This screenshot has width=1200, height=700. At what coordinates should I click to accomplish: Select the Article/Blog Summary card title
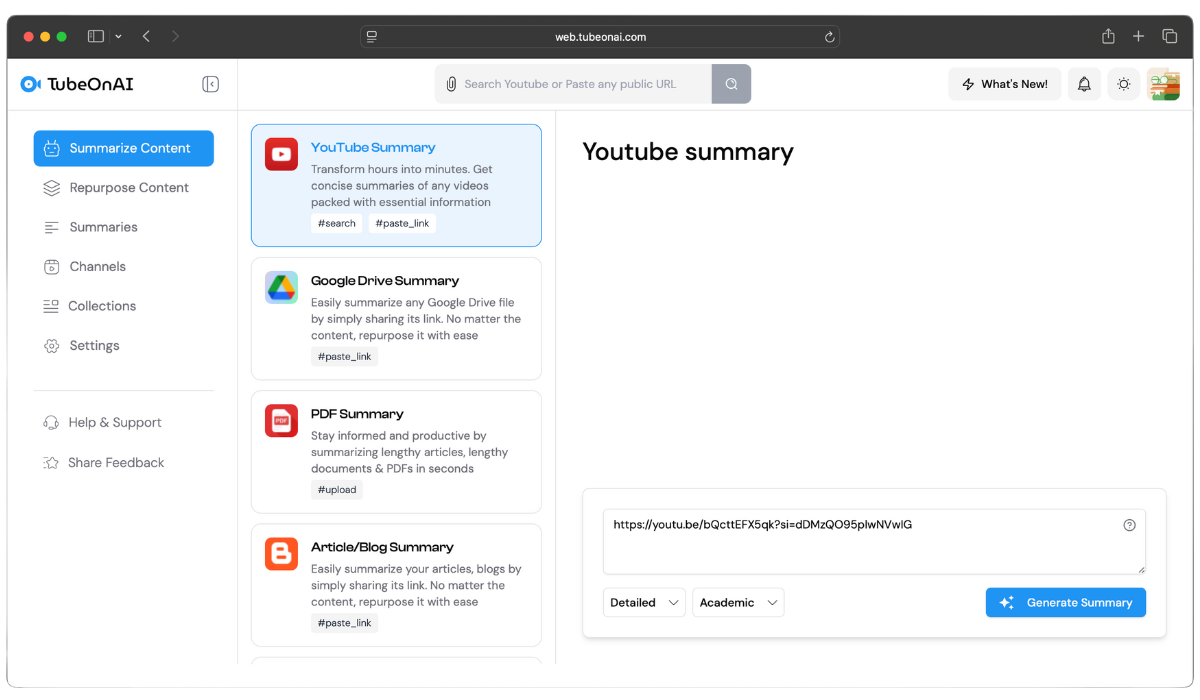pyautogui.click(x=382, y=547)
